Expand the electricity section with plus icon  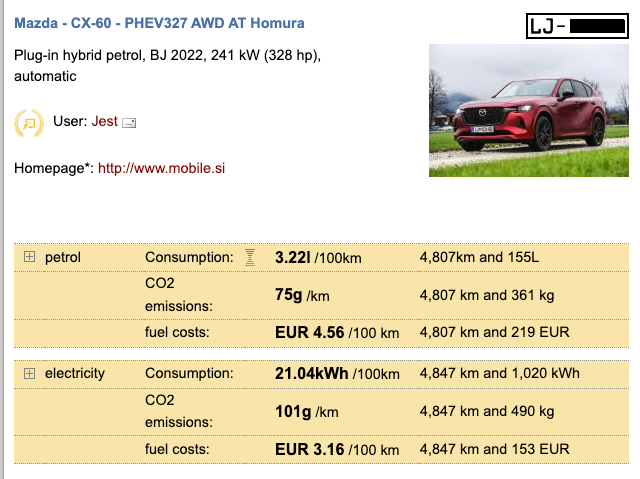(29, 373)
